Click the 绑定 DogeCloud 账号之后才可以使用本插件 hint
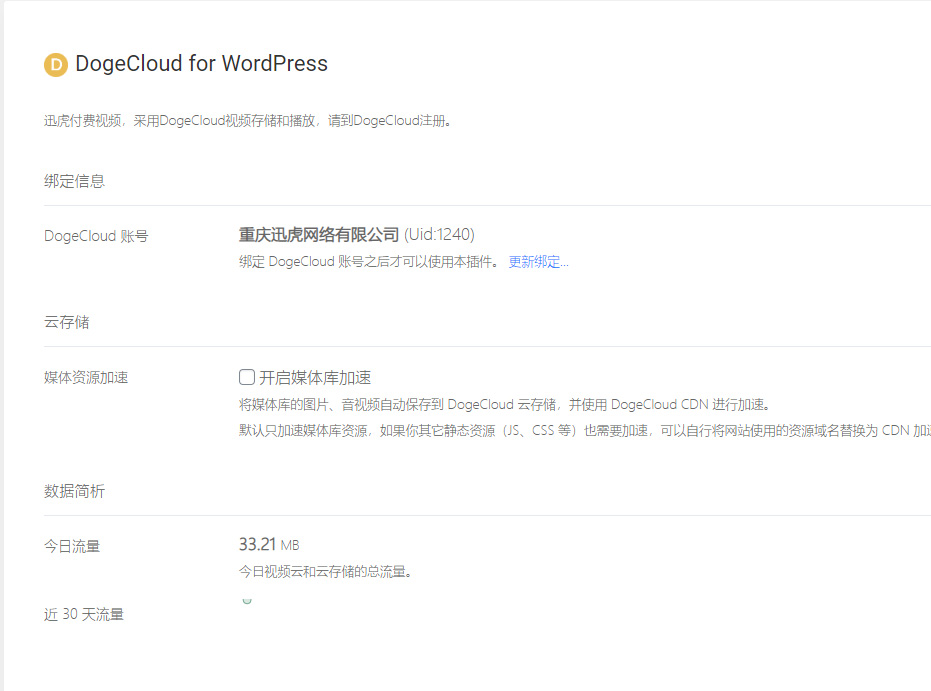This screenshot has height=691, width=931. coord(369,262)
